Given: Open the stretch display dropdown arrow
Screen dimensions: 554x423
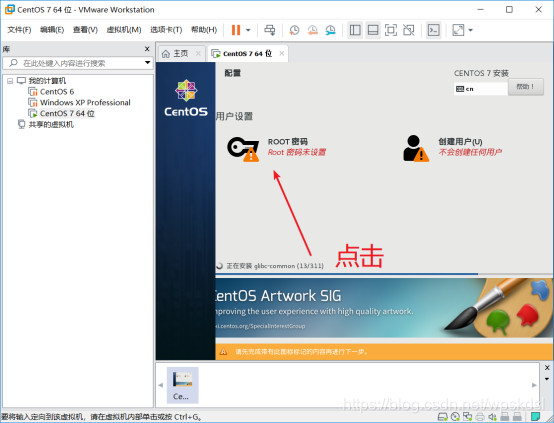Looking at the screenshot, I should click(x=470, y=30).
